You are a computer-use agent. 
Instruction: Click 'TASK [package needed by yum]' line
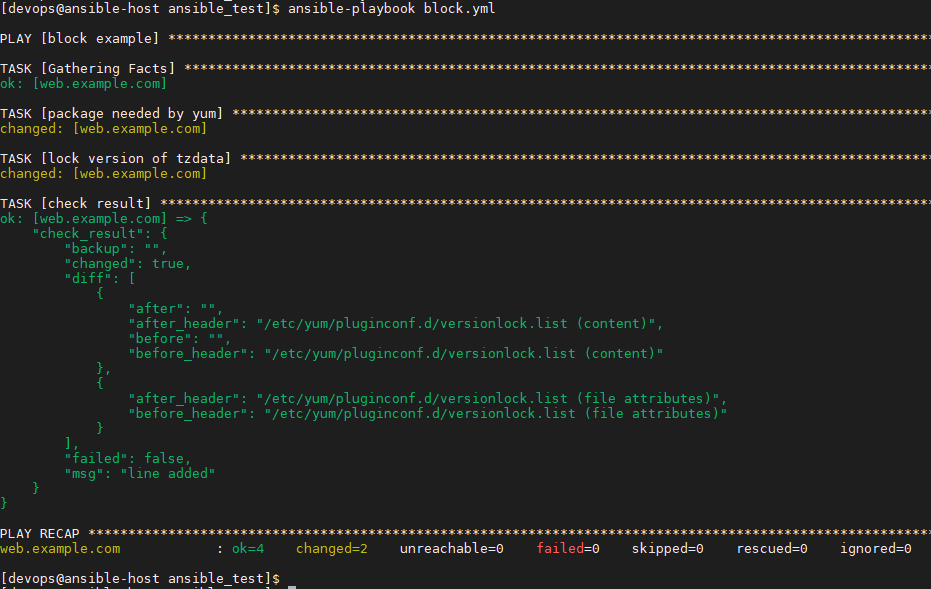coord(466,113)
